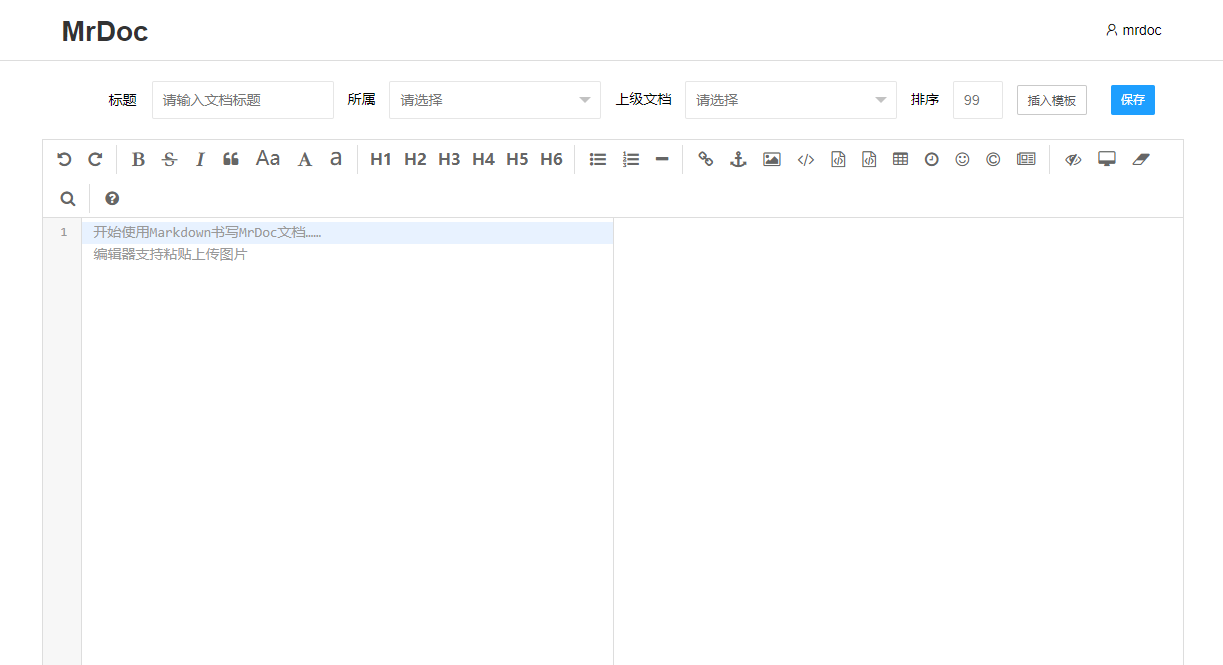1223x665 pixels.
Task: Click the 插入模板 insert template button
Action: pos(1051,100)
